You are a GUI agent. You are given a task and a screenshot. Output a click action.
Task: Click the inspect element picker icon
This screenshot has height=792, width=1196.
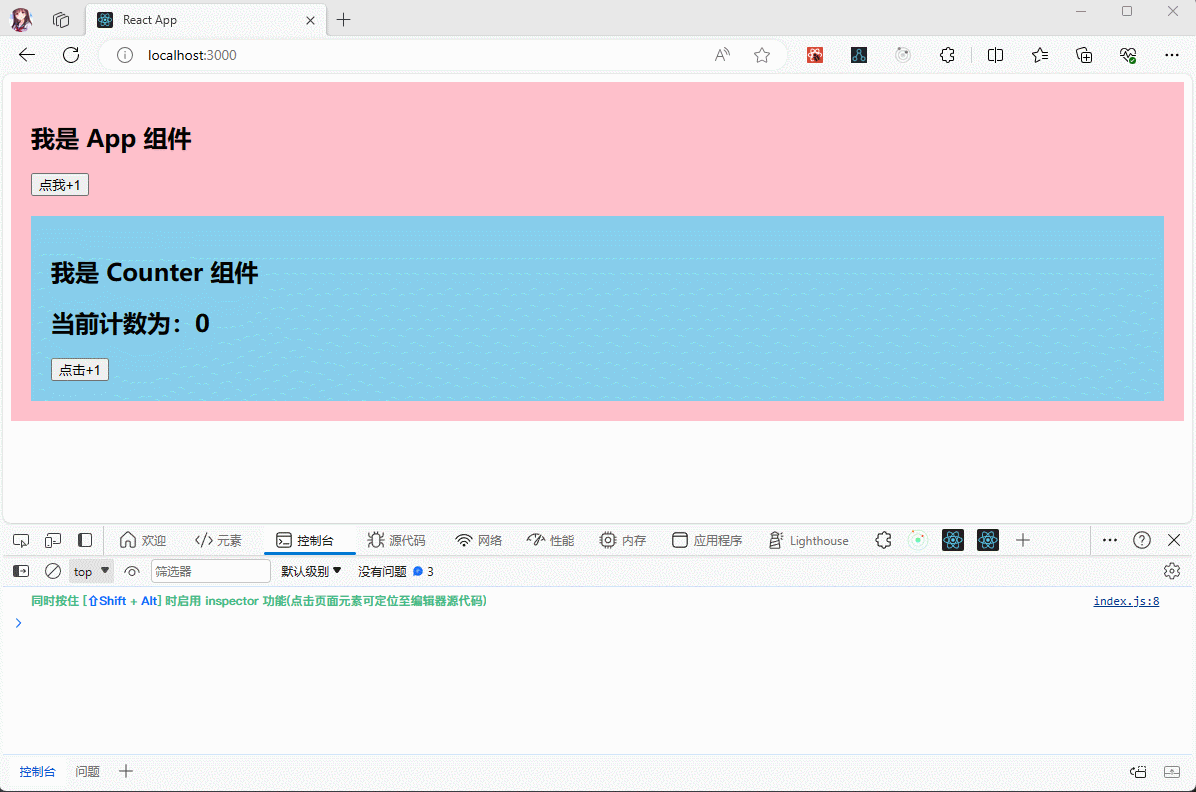21,540
